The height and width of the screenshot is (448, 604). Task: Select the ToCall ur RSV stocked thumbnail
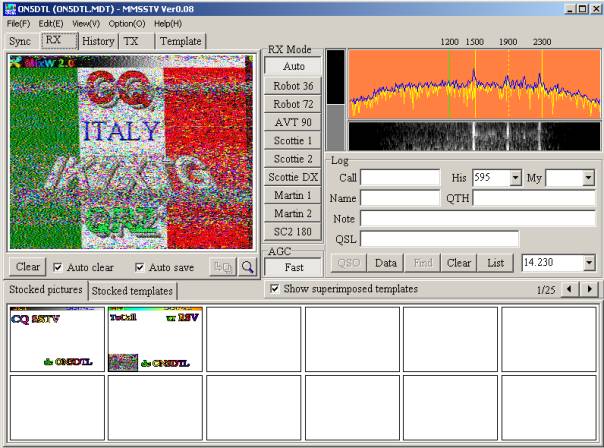click(155, 339)
